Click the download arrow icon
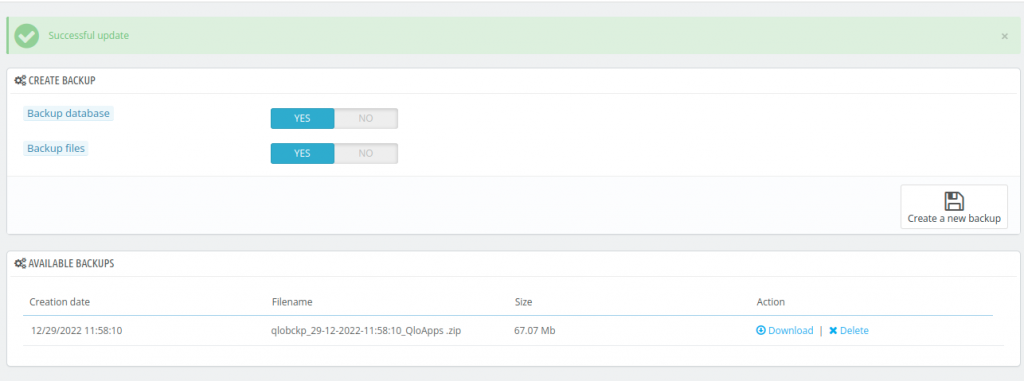1024x381 pixels. point(760,331)
